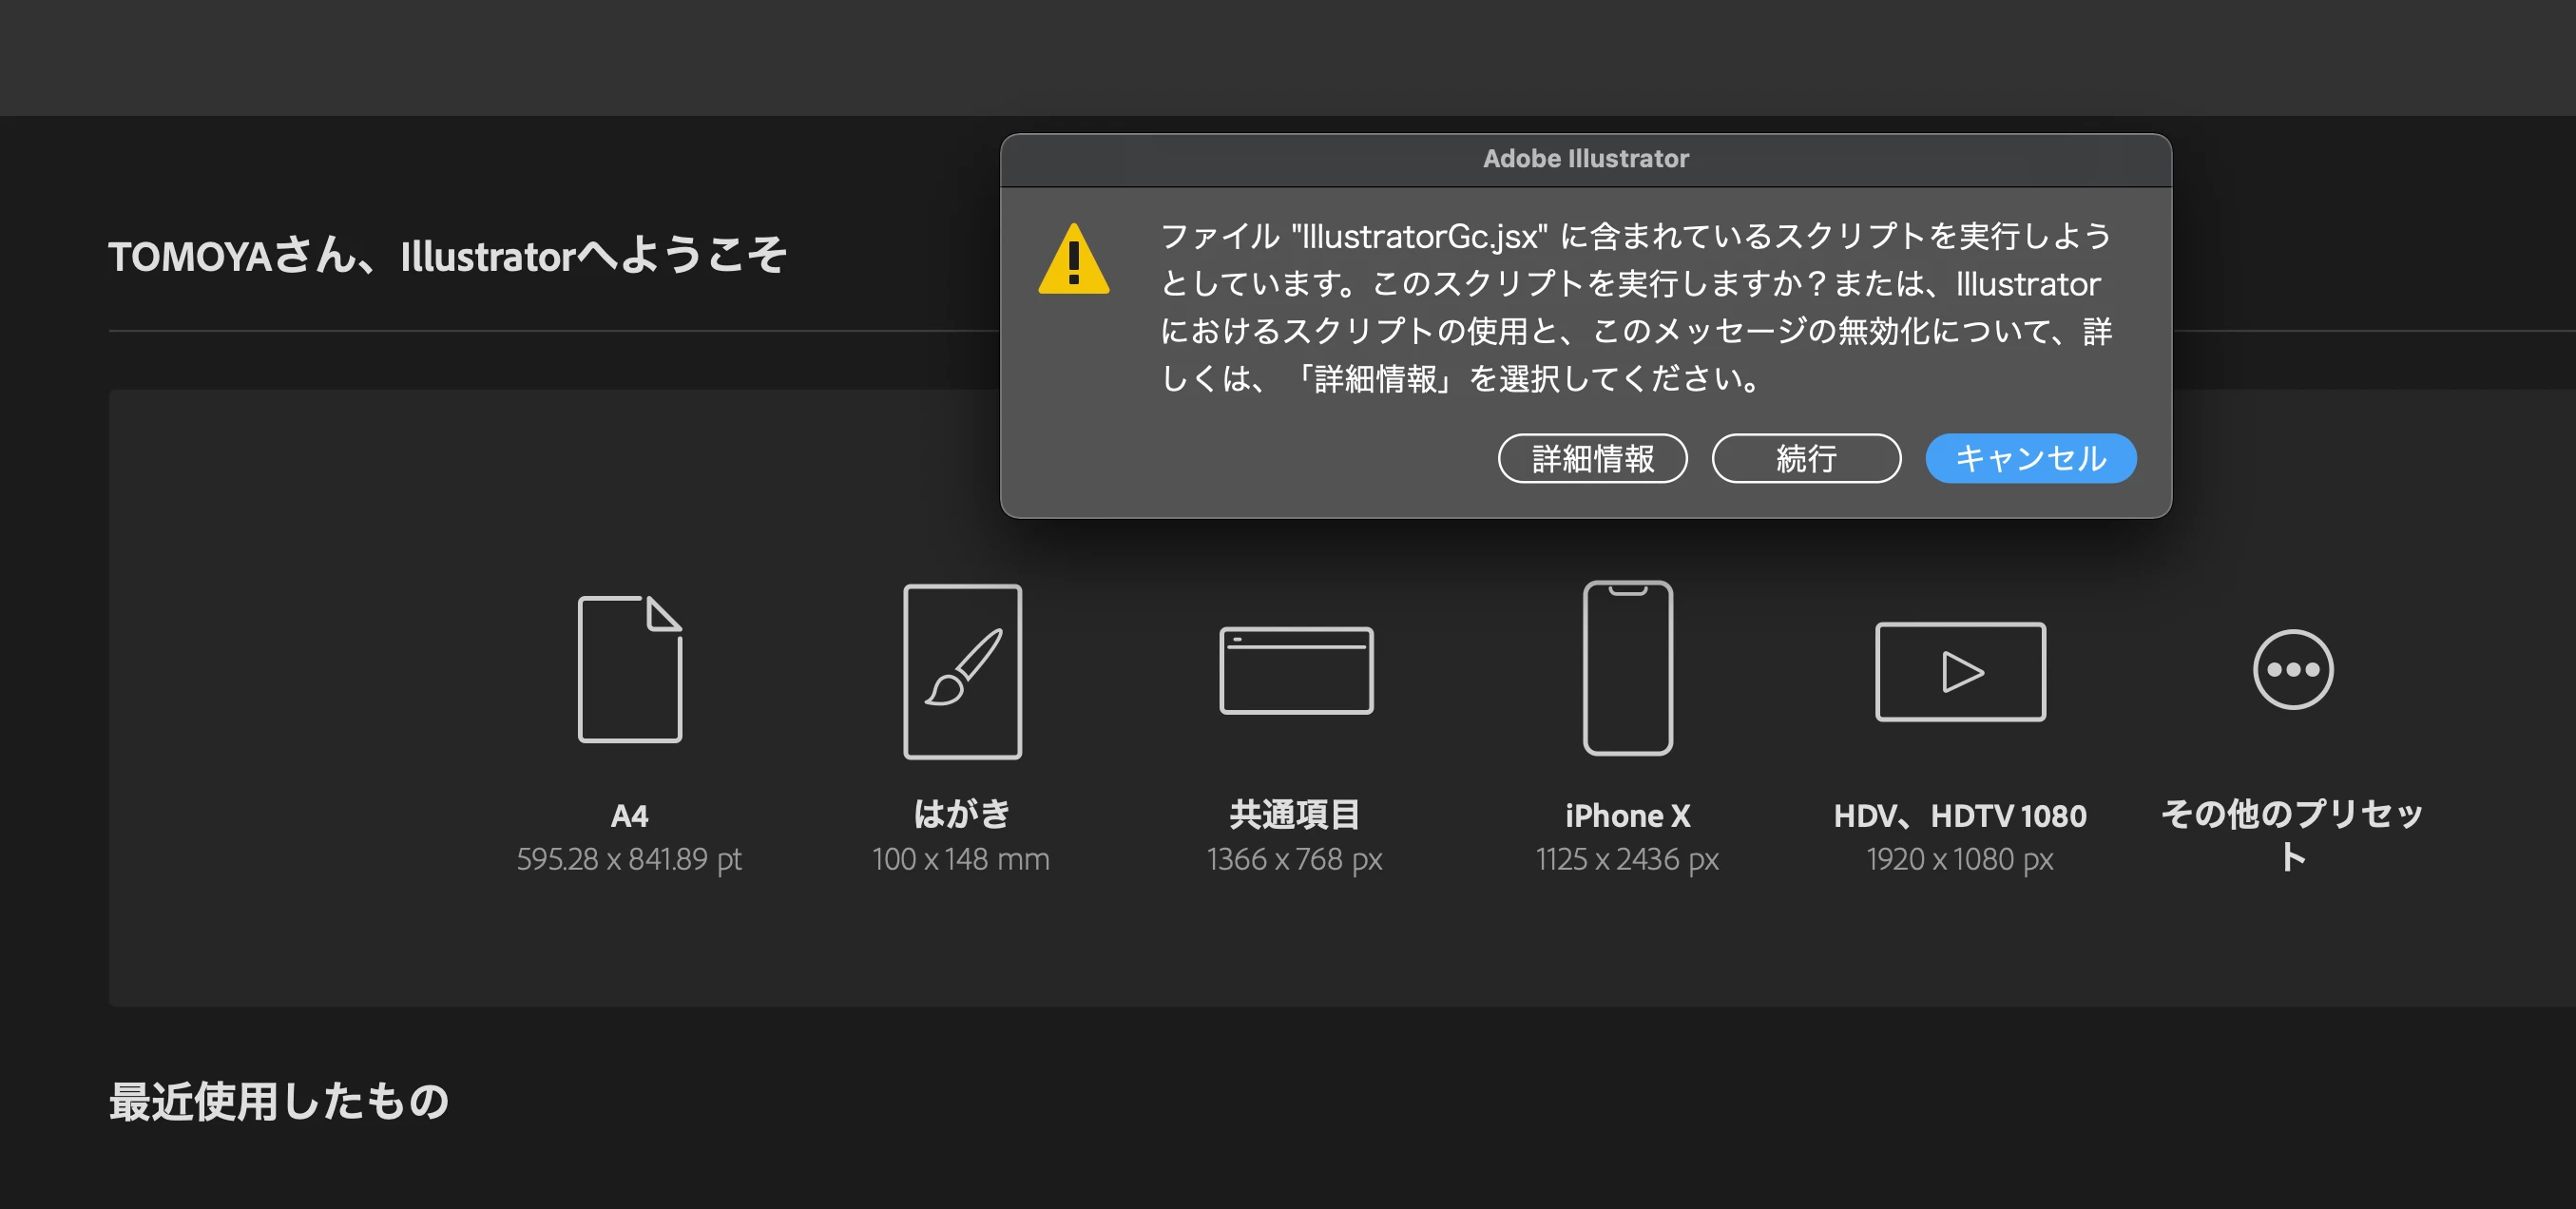Click the yellow warning triangle icon

click(1073, 260)
